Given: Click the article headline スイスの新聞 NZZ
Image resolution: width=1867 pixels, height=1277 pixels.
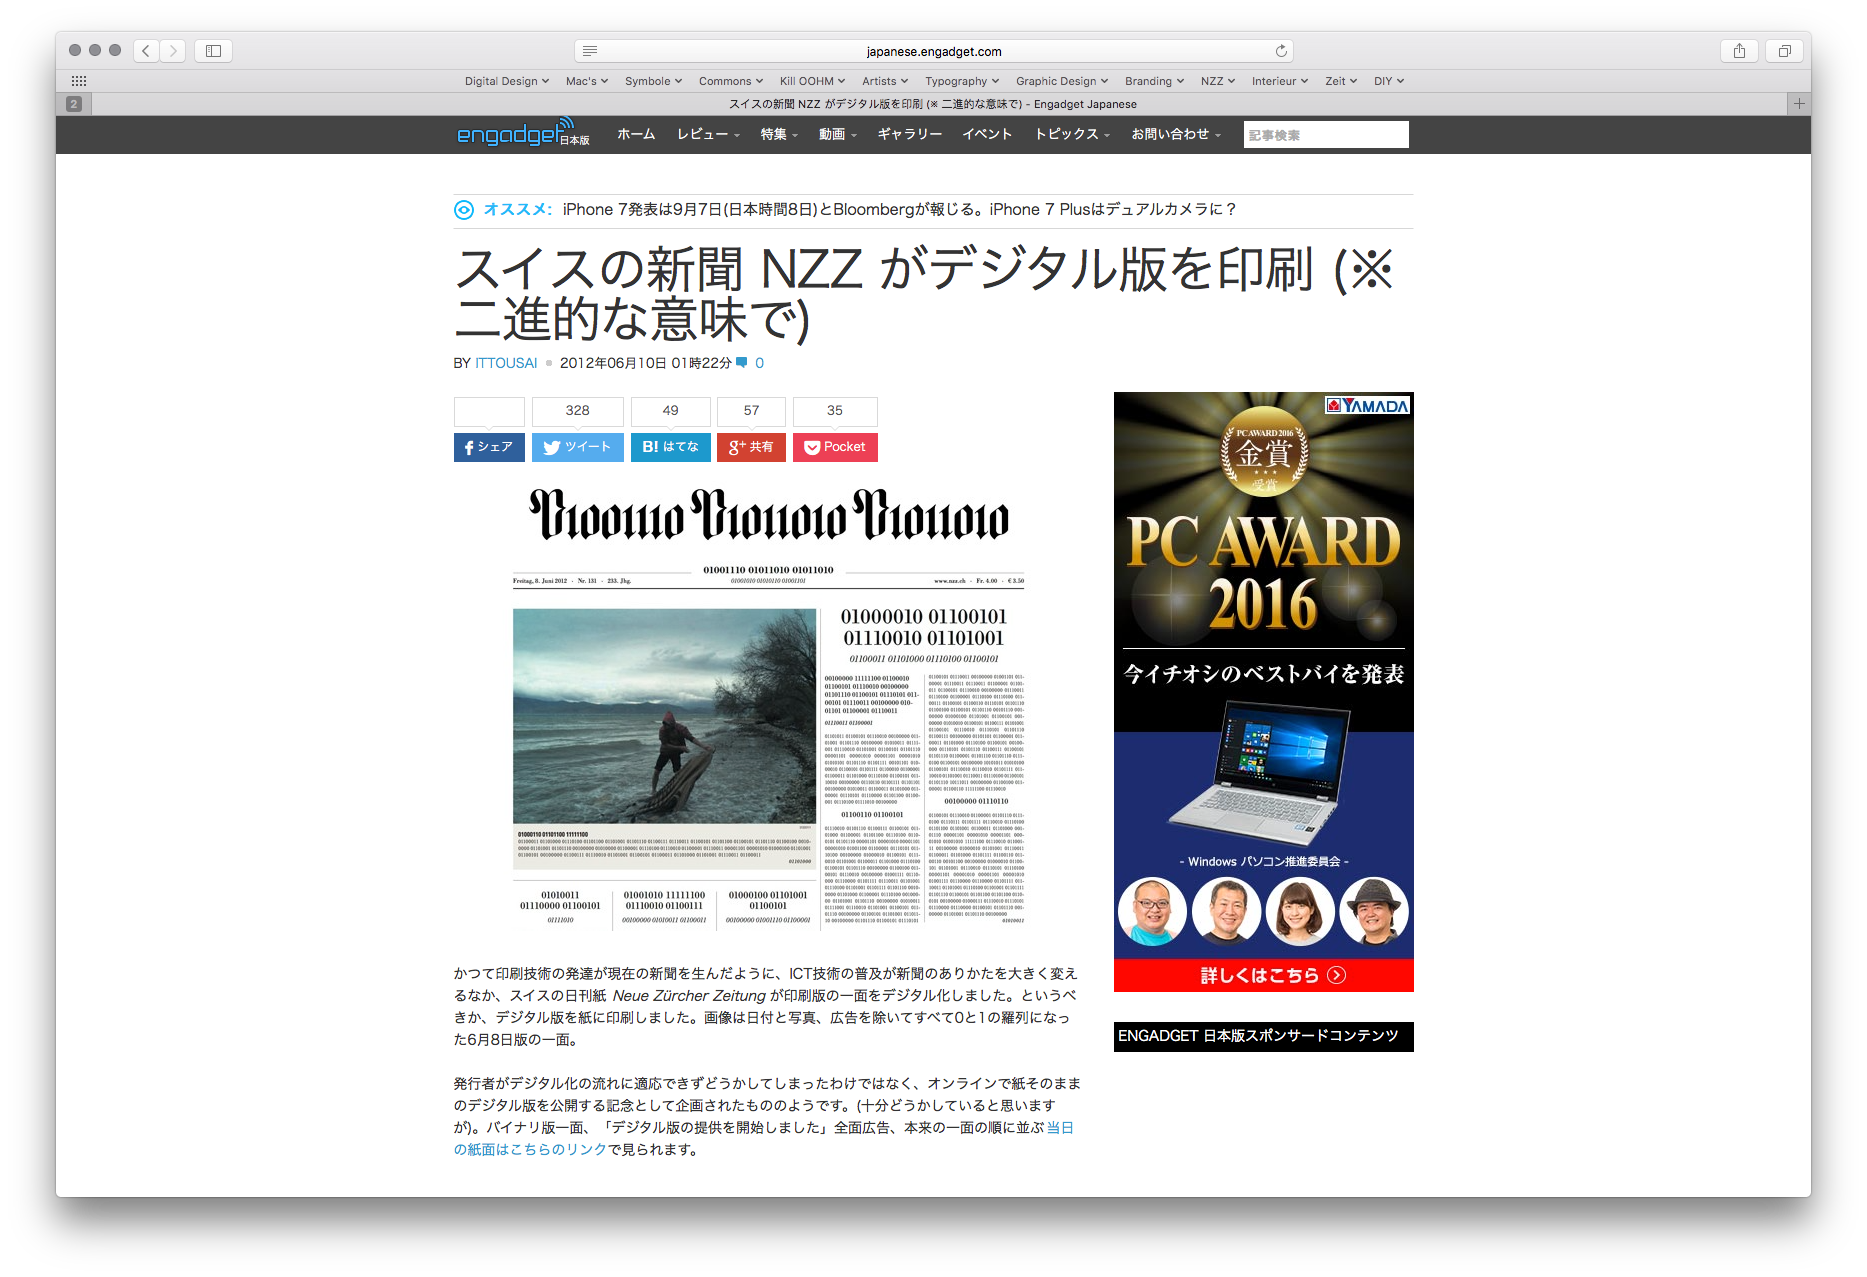Looking at the screenshot, I should coord(924,295).
